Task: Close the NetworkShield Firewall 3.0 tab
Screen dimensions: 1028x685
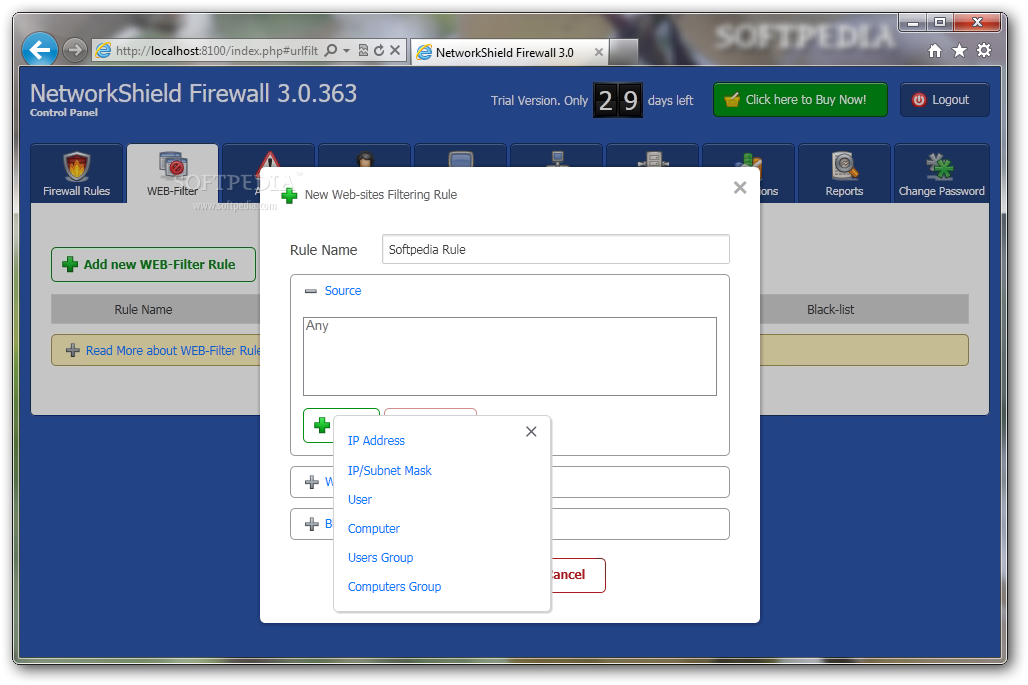Action: [599, 52]
